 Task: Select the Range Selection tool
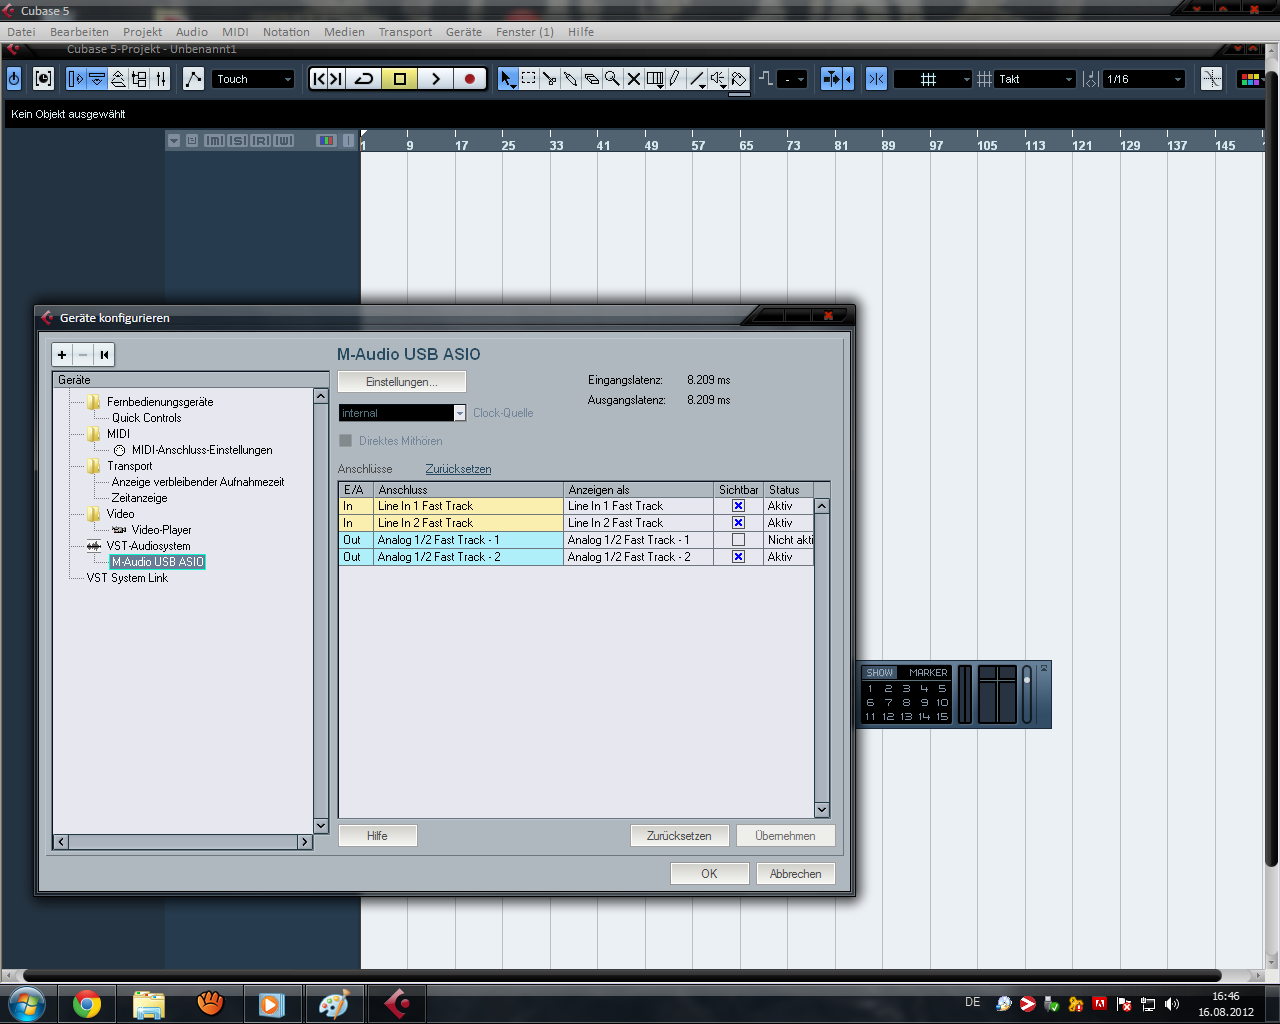[529, 79]
